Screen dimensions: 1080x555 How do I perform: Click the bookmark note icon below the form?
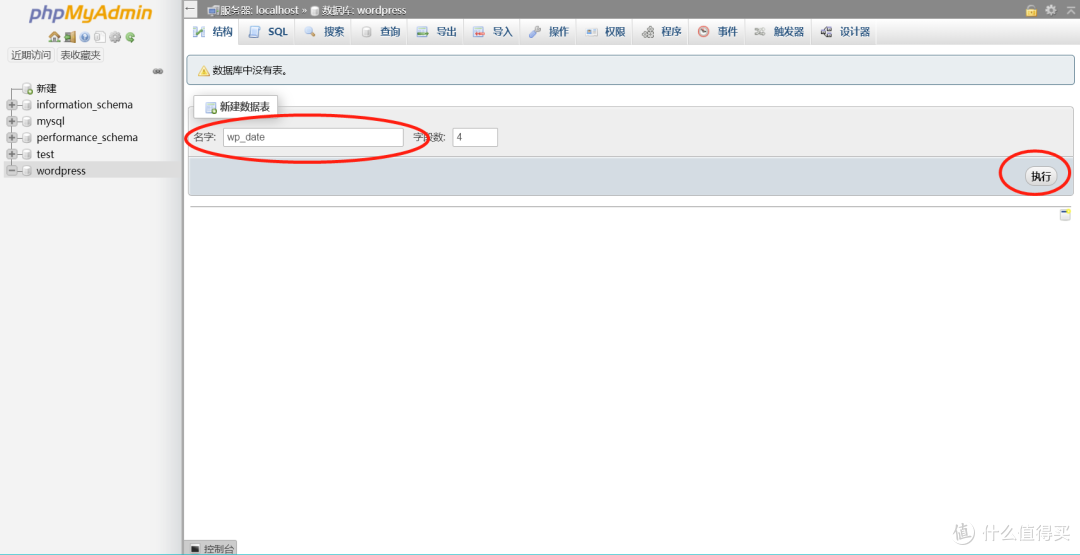tap(1065, 215)
